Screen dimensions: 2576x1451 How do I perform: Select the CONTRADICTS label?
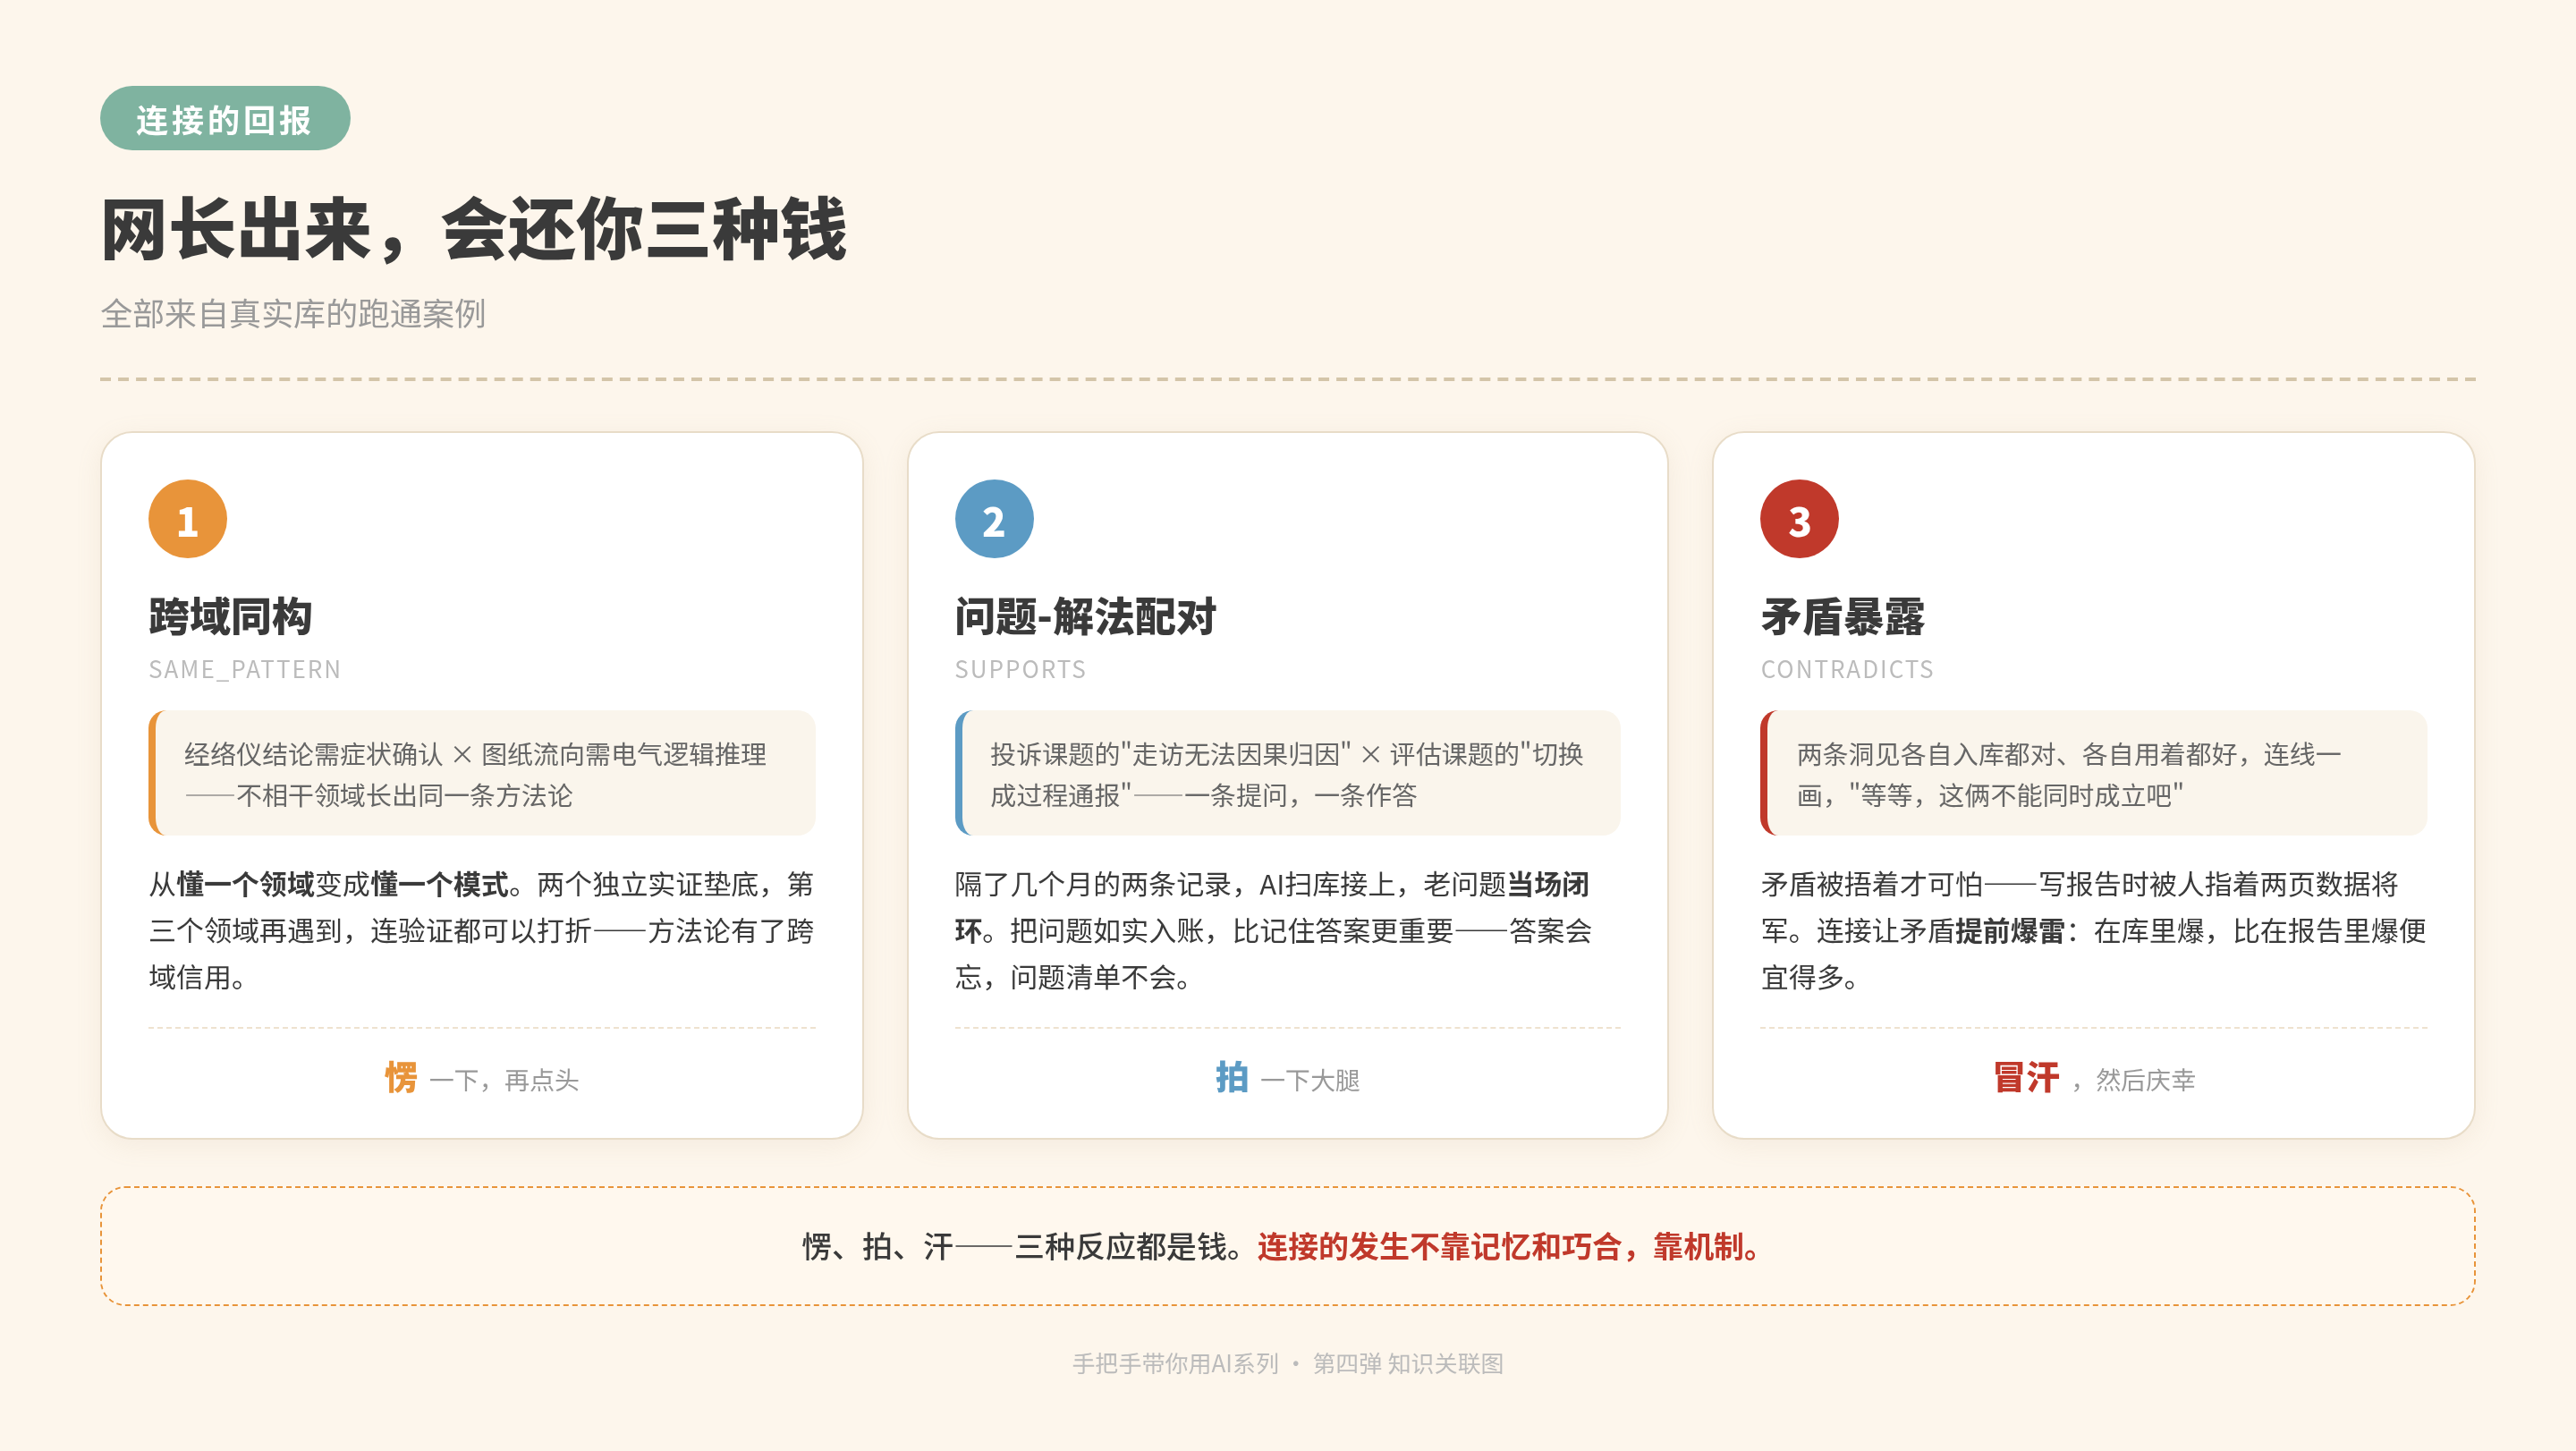[1847, 669]
